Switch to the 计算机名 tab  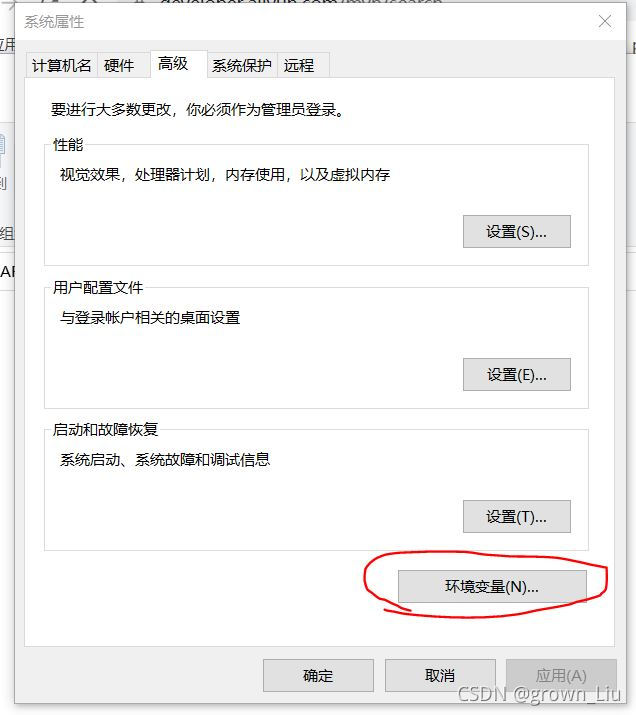click(61, 66)
